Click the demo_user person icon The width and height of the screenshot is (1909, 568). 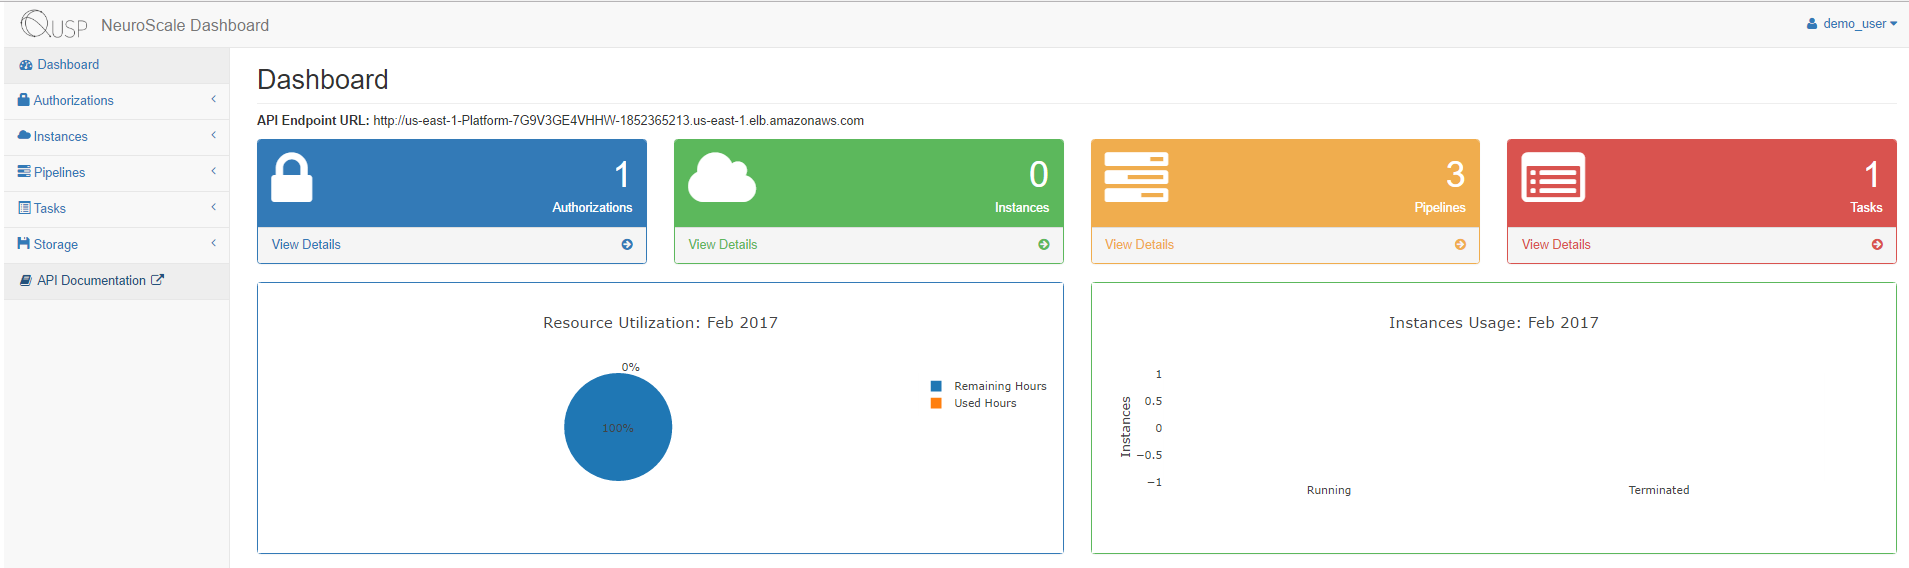[x=1812, y=24]
